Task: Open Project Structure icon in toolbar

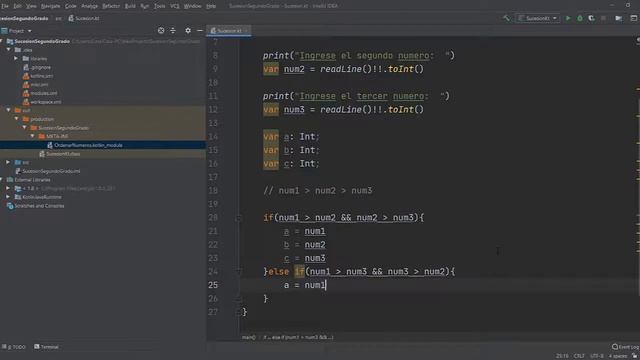Action: 619,18
